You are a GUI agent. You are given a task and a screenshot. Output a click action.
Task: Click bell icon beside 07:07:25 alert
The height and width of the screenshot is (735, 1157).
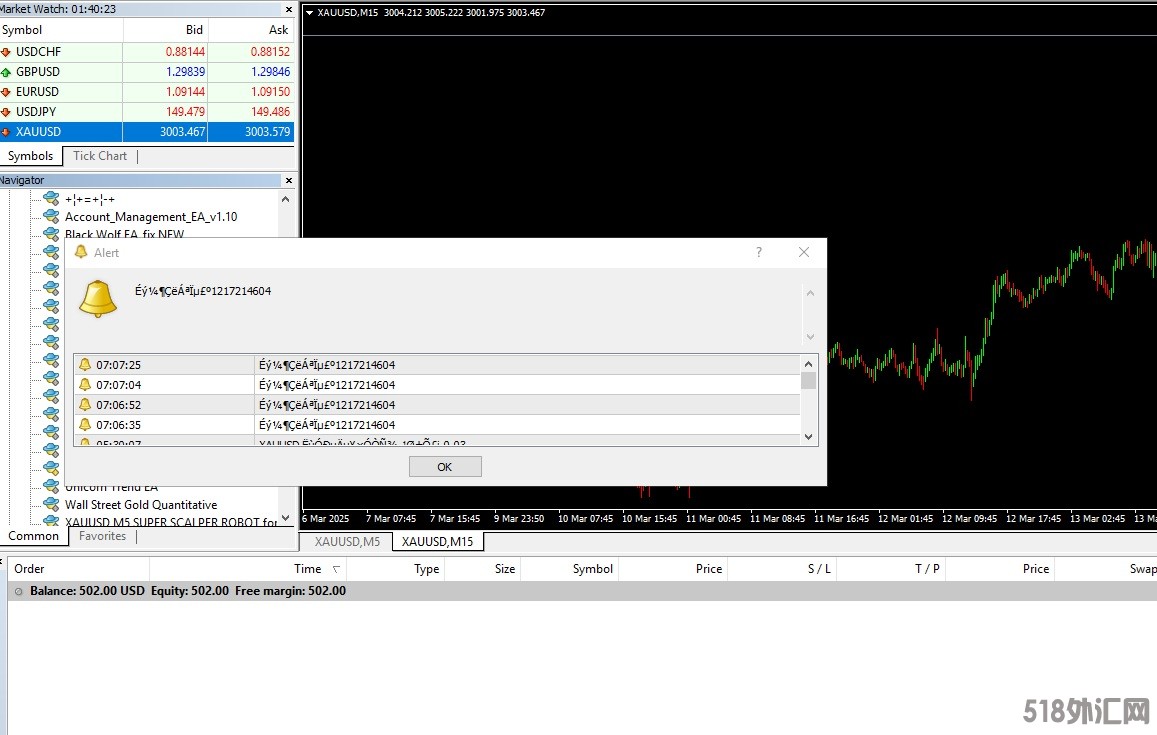pos(85,365)
